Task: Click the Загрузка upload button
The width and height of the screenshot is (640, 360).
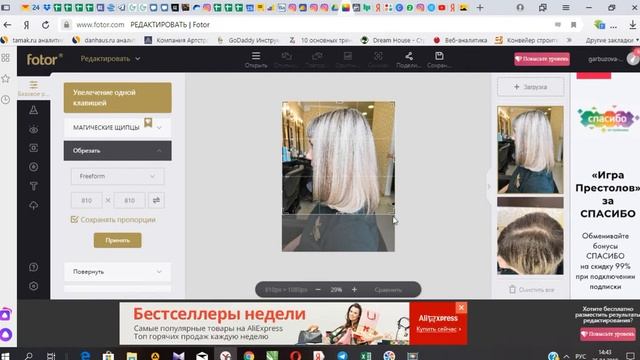Action: pos(530,87)
